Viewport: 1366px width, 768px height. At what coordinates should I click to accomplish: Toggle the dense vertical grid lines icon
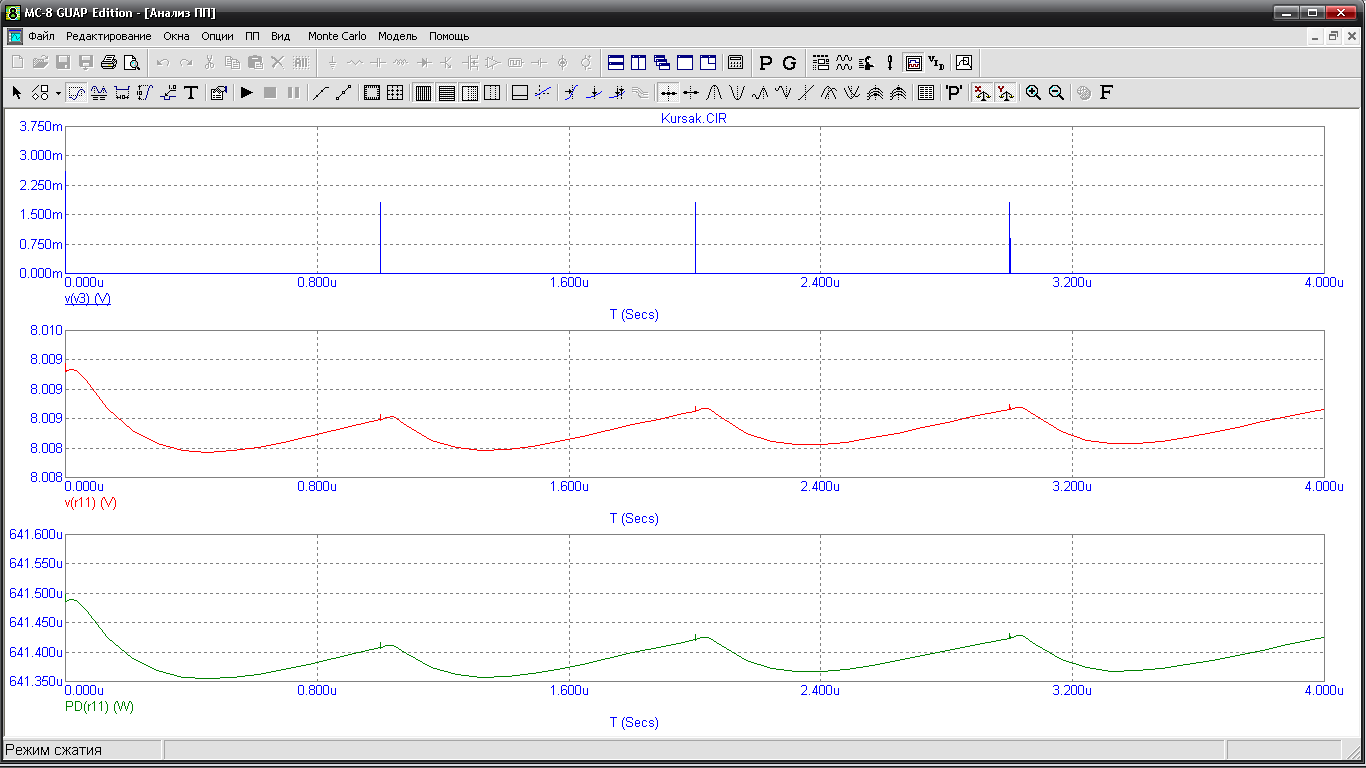click(423, 92)
